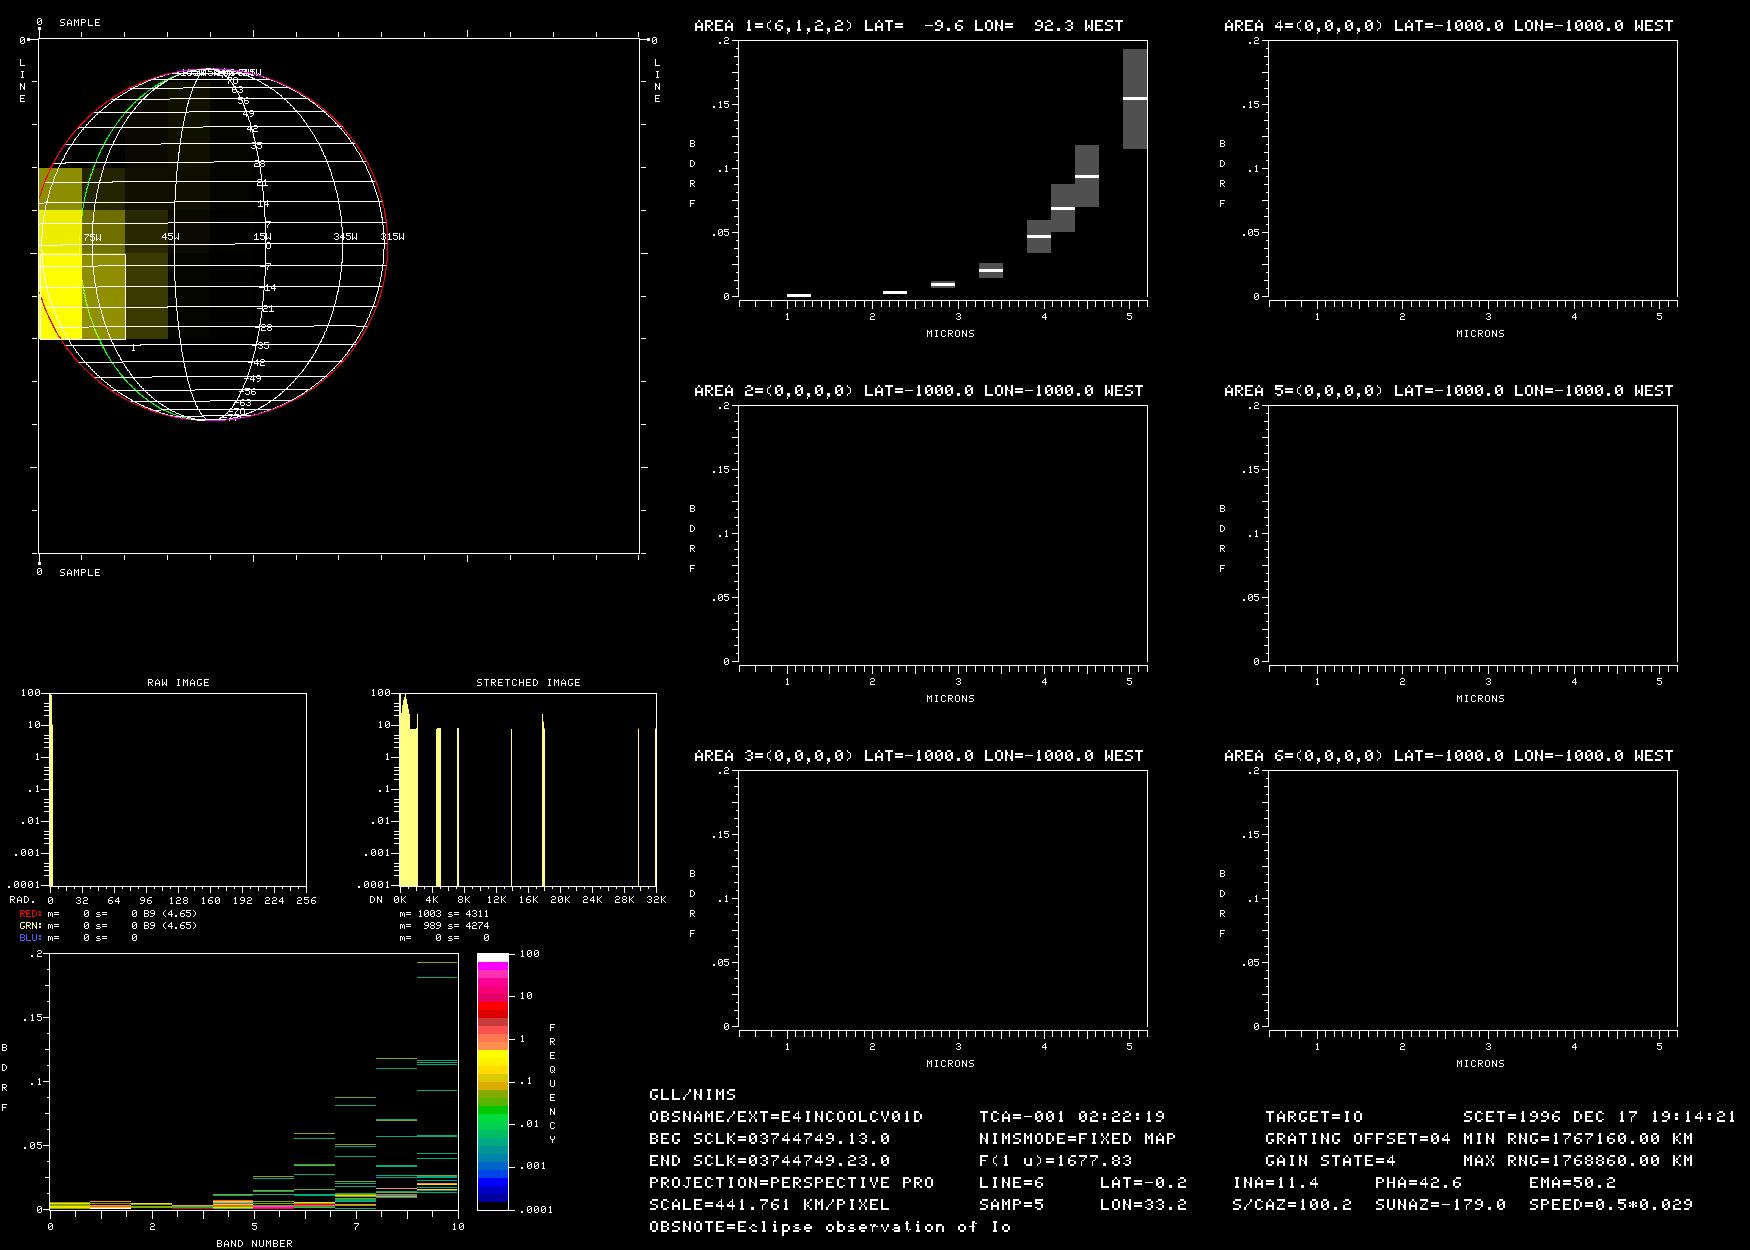The height and width of the screenshot is (1250, 1750).
Task: Click the 5-micron data bar in Area 1
Action: [1134, 99]
